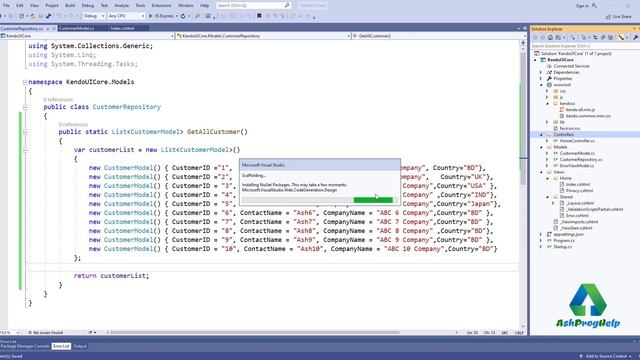
Task: Open the Tools menu
Action: point(140,6)
